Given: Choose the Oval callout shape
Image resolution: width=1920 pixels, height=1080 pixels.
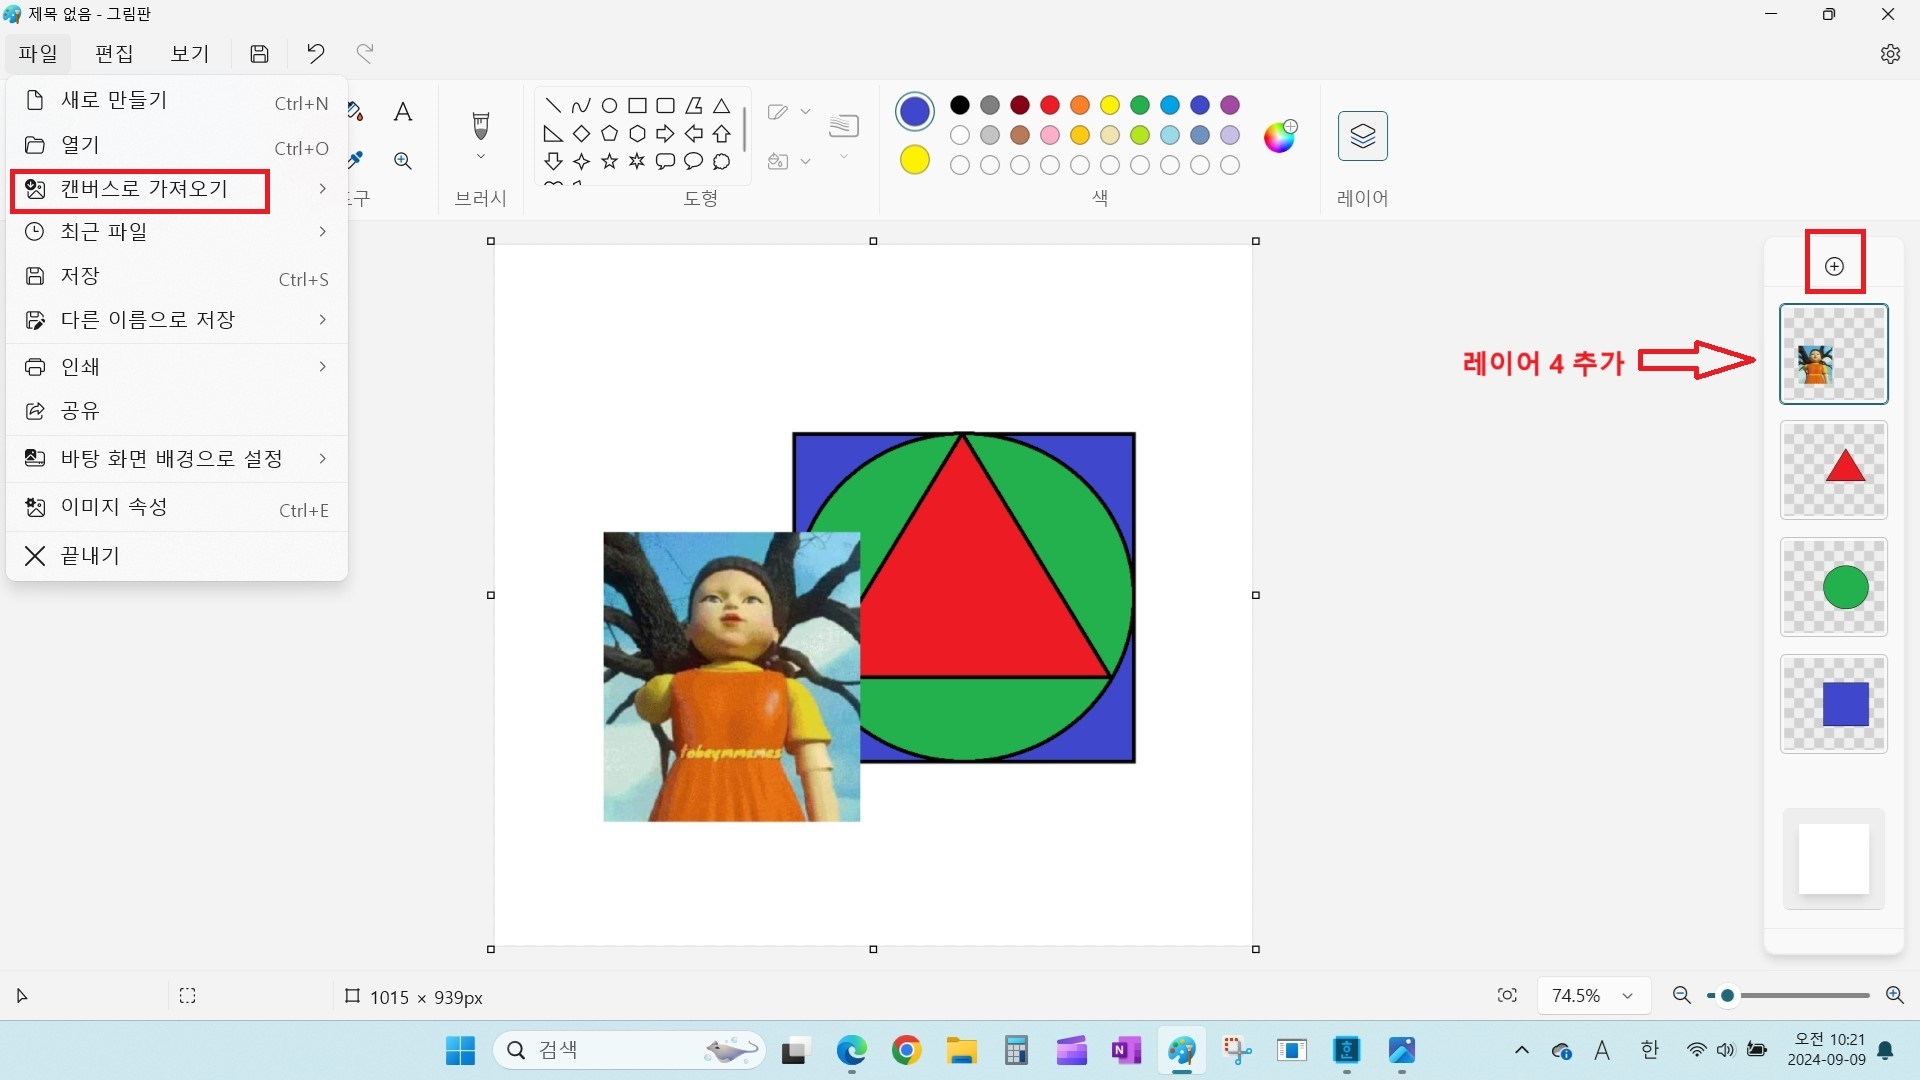Looking at the screenshot, I should [693, 161].
